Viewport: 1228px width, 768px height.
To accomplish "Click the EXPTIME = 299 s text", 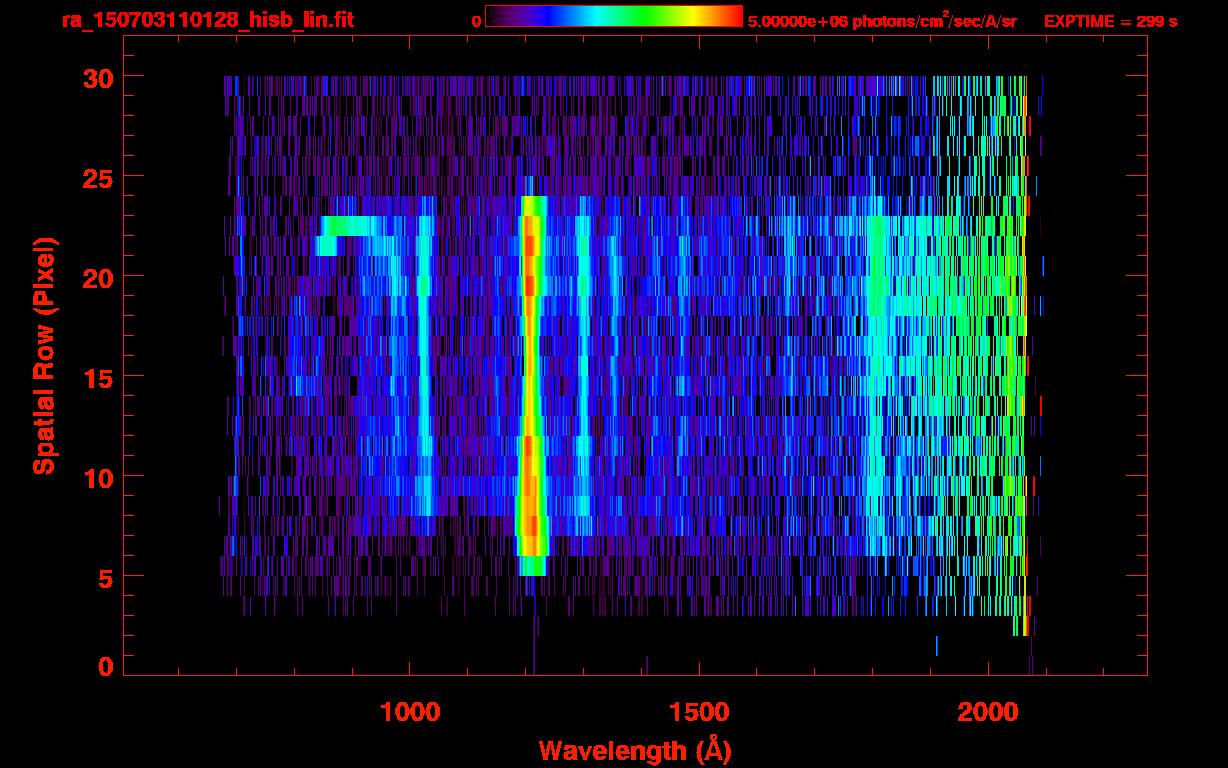I will coord(1110,21).
